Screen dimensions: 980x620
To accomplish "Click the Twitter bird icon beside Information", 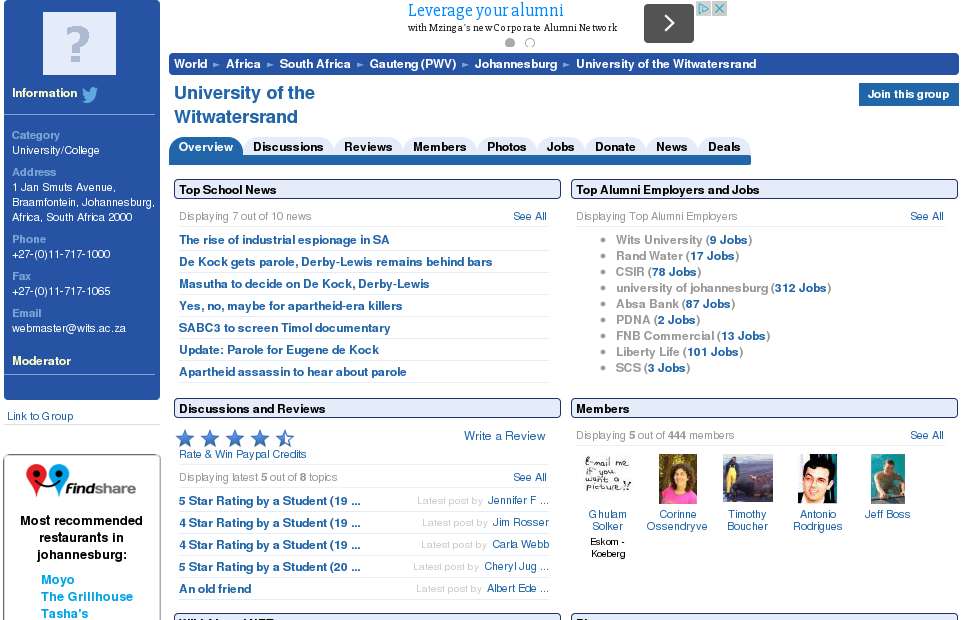I will click(89, 94).
